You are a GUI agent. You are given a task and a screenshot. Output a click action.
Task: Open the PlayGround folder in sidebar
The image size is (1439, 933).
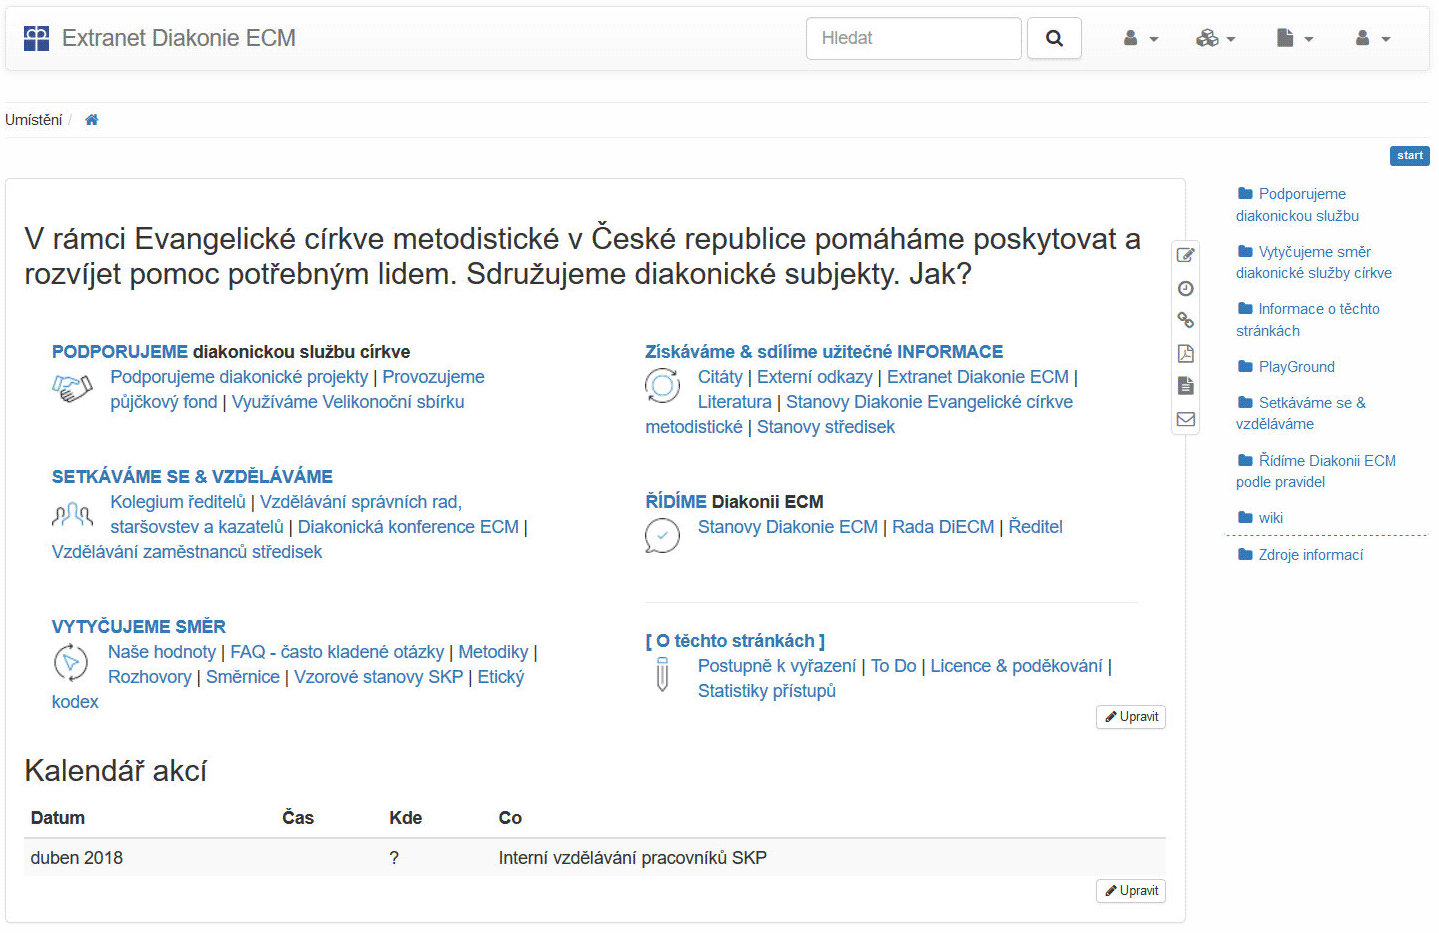pyautogui.click(x=1296, y=367)
